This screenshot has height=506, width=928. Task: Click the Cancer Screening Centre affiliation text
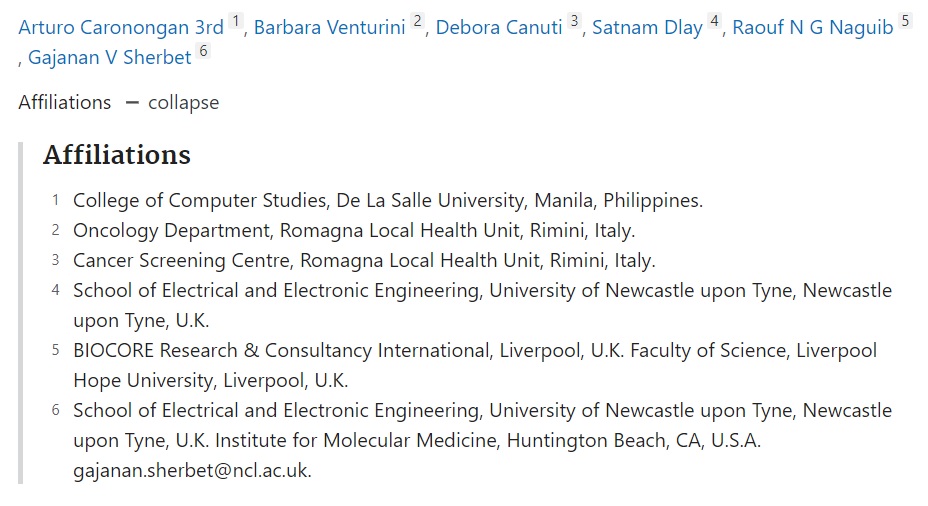364,261
